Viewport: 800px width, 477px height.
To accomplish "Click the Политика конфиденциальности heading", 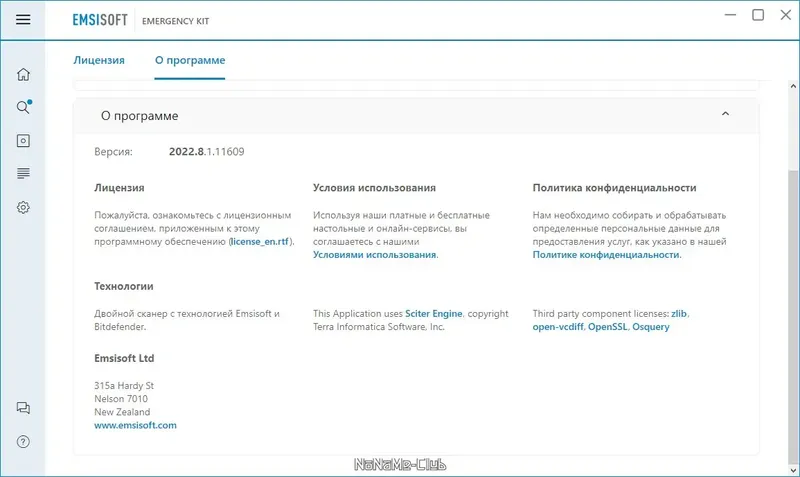I will coord(614,188).
